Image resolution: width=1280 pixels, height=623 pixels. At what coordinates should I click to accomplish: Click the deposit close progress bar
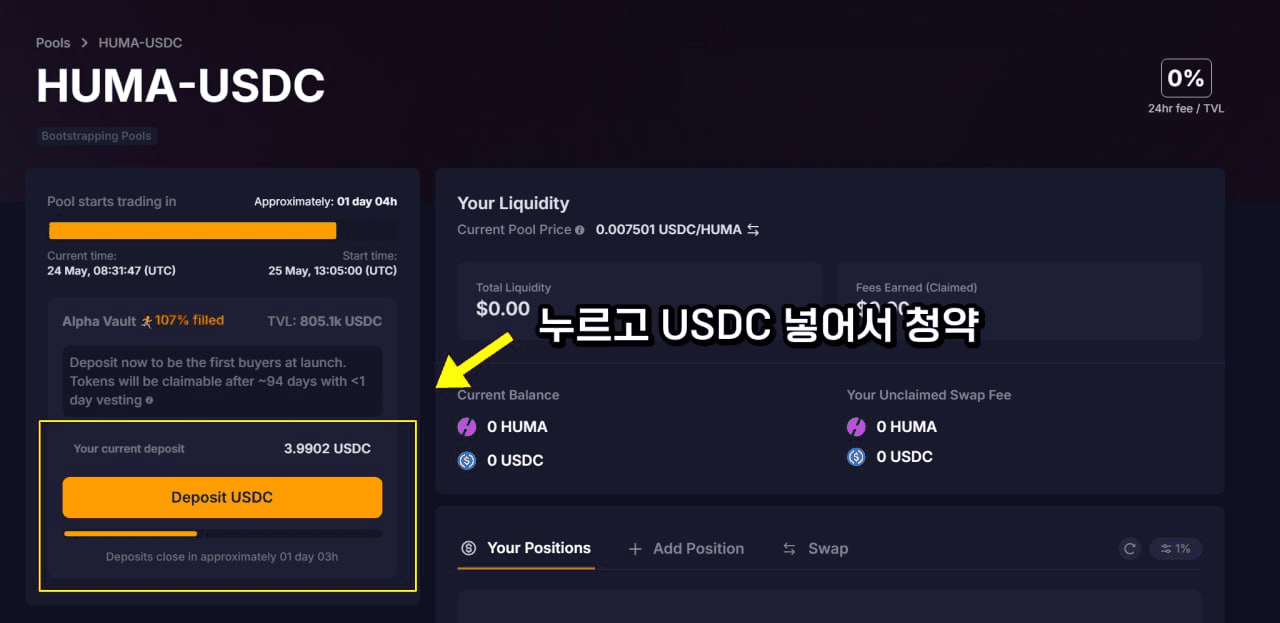(222, 534)
